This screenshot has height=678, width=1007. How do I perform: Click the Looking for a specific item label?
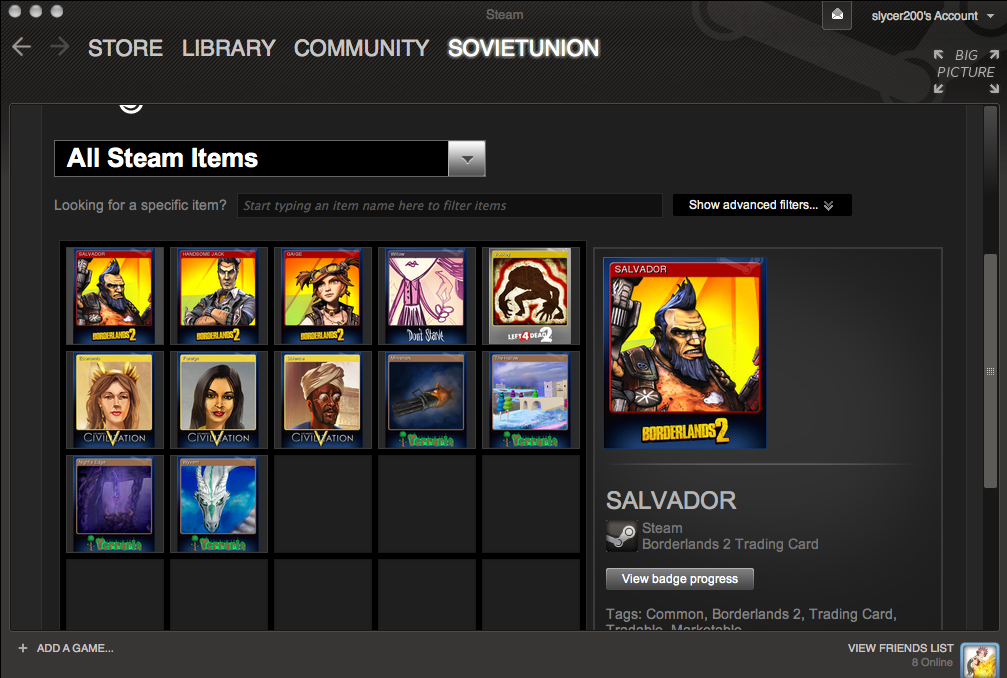coord(140,205)
